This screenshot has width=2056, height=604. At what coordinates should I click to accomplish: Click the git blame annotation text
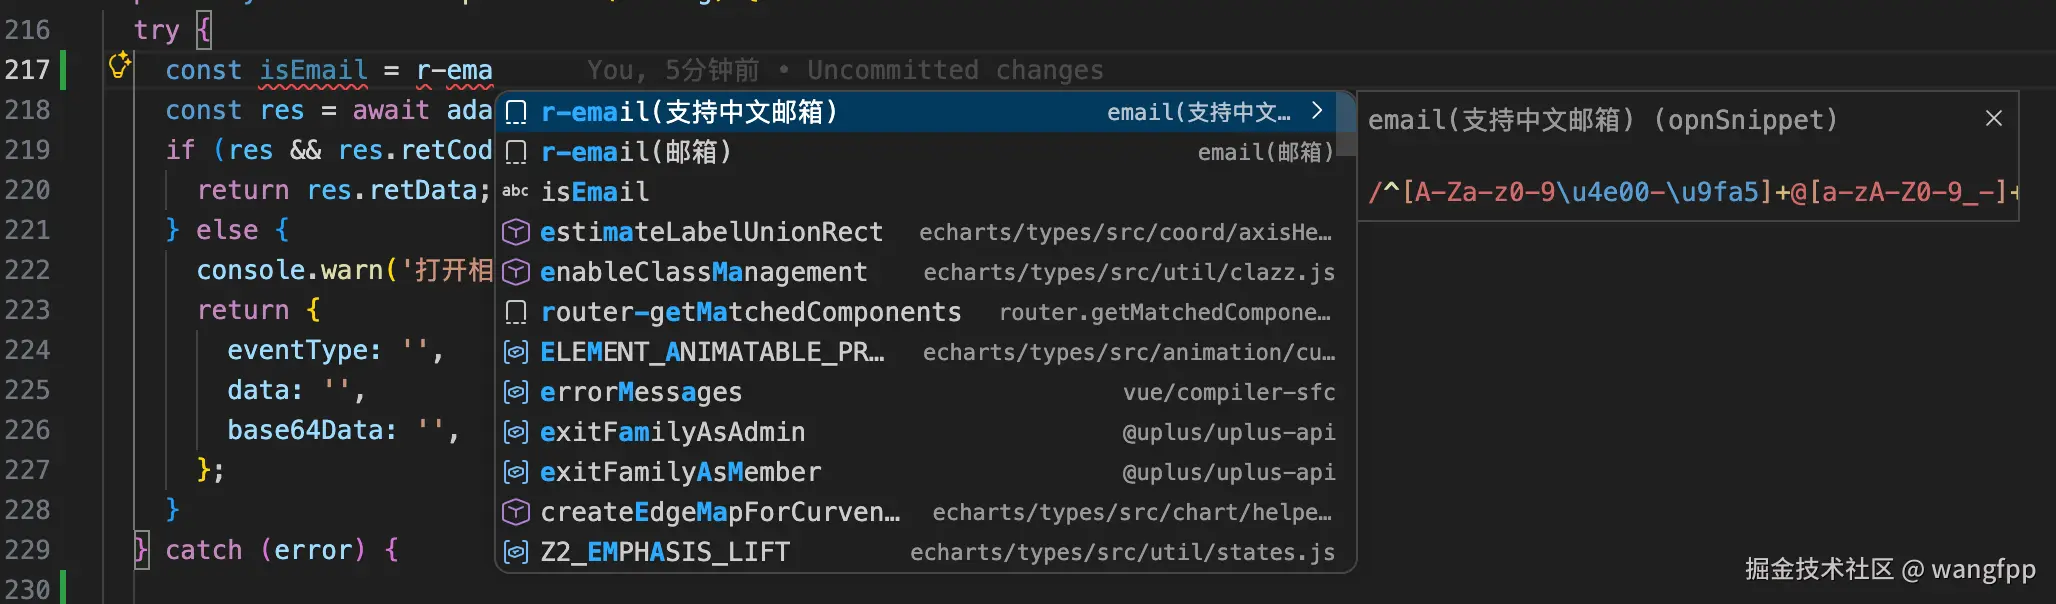tap(845, 70)
